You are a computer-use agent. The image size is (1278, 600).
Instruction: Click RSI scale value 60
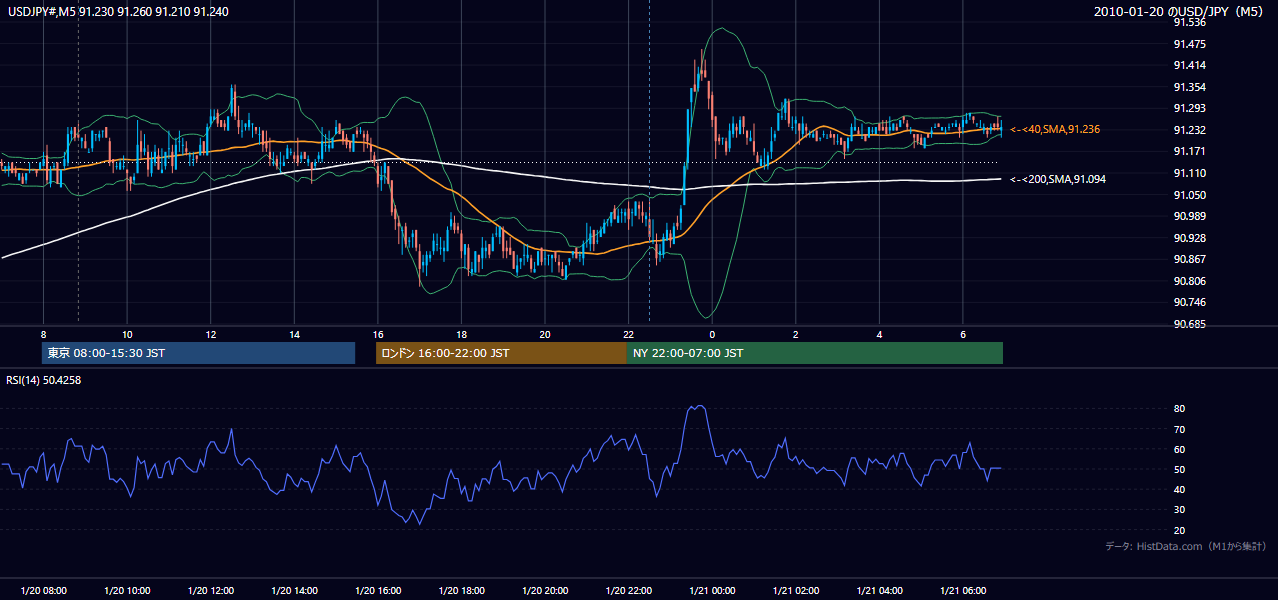pos(1180,449)
